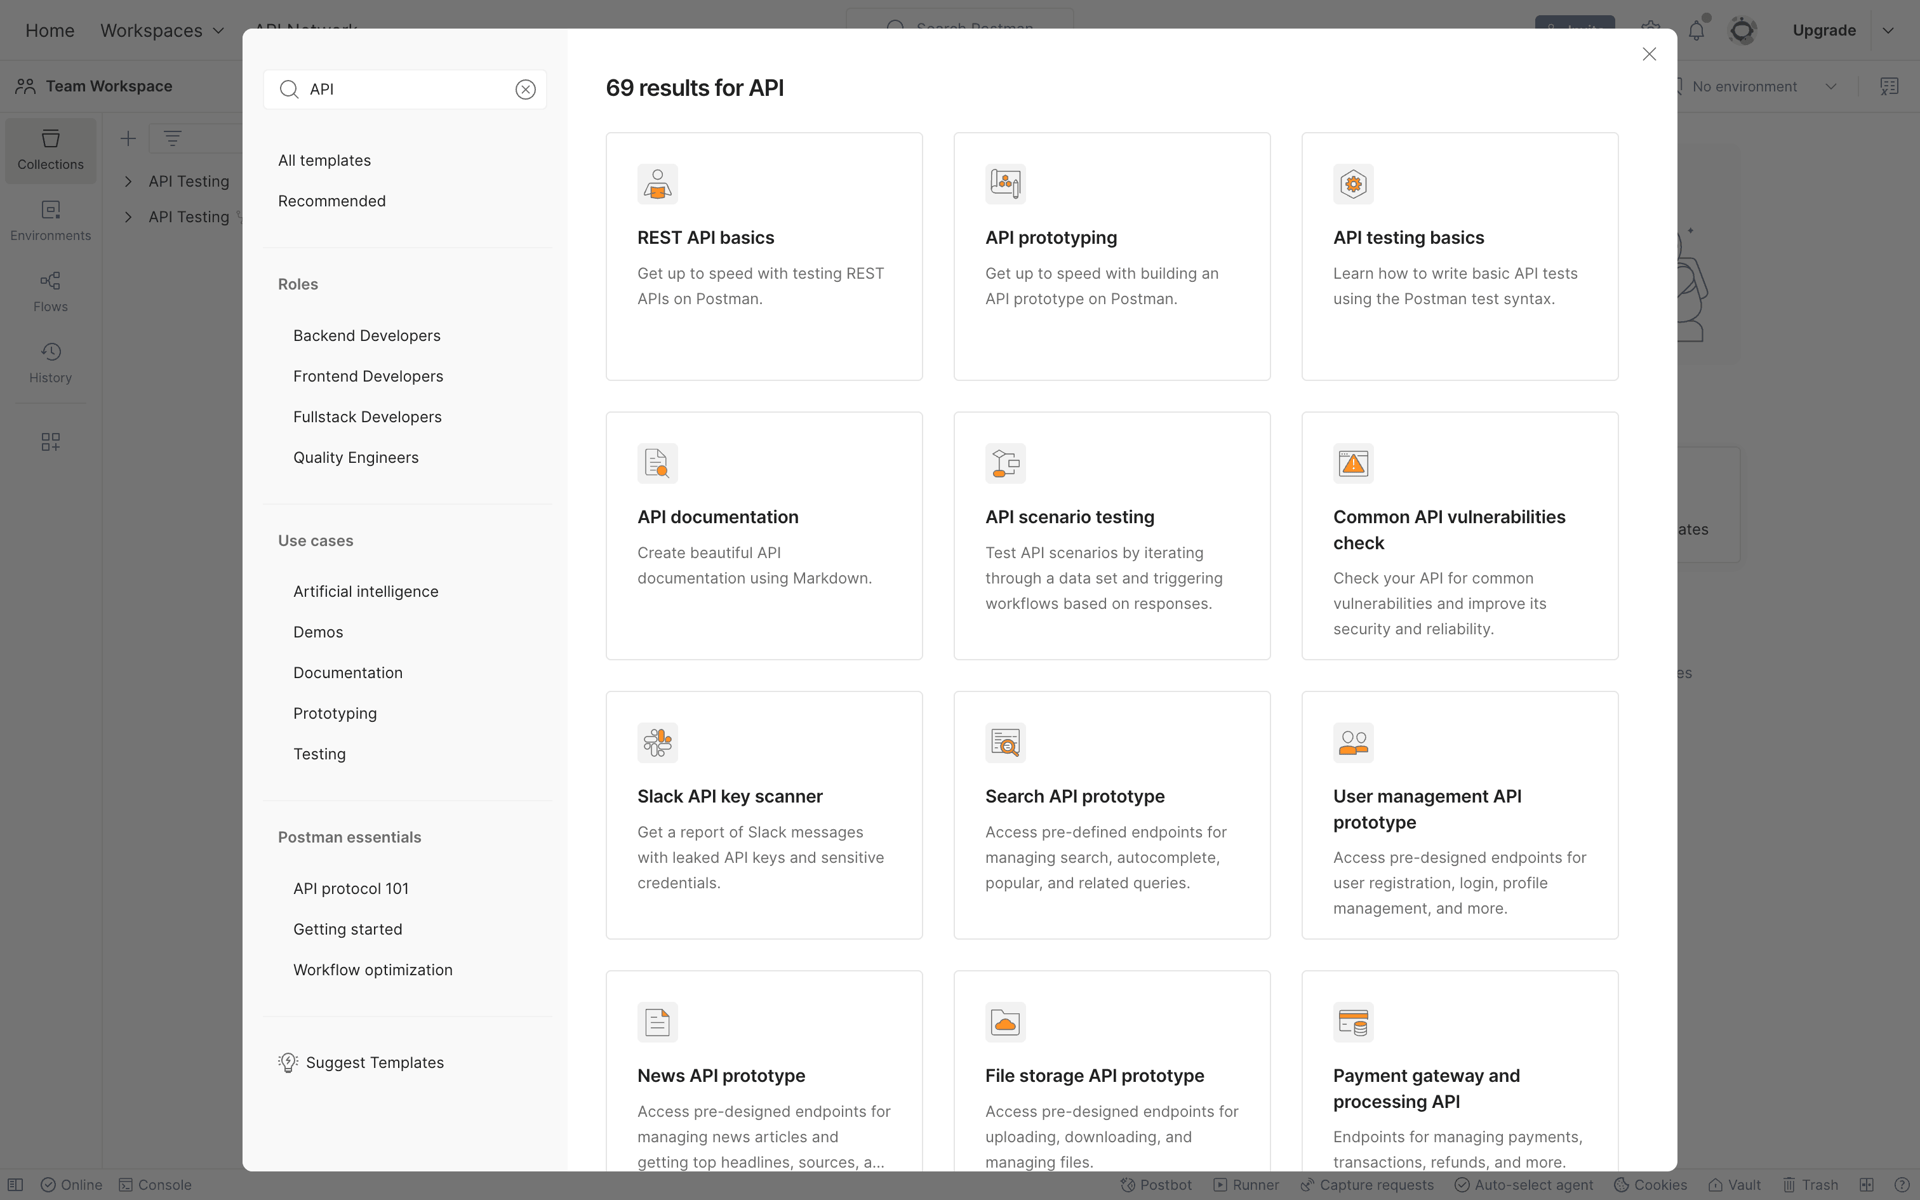Open the History sidebar tab
Viewport: 1920px width, 1200px height.
pyautogui.click(x=50, y=363)
